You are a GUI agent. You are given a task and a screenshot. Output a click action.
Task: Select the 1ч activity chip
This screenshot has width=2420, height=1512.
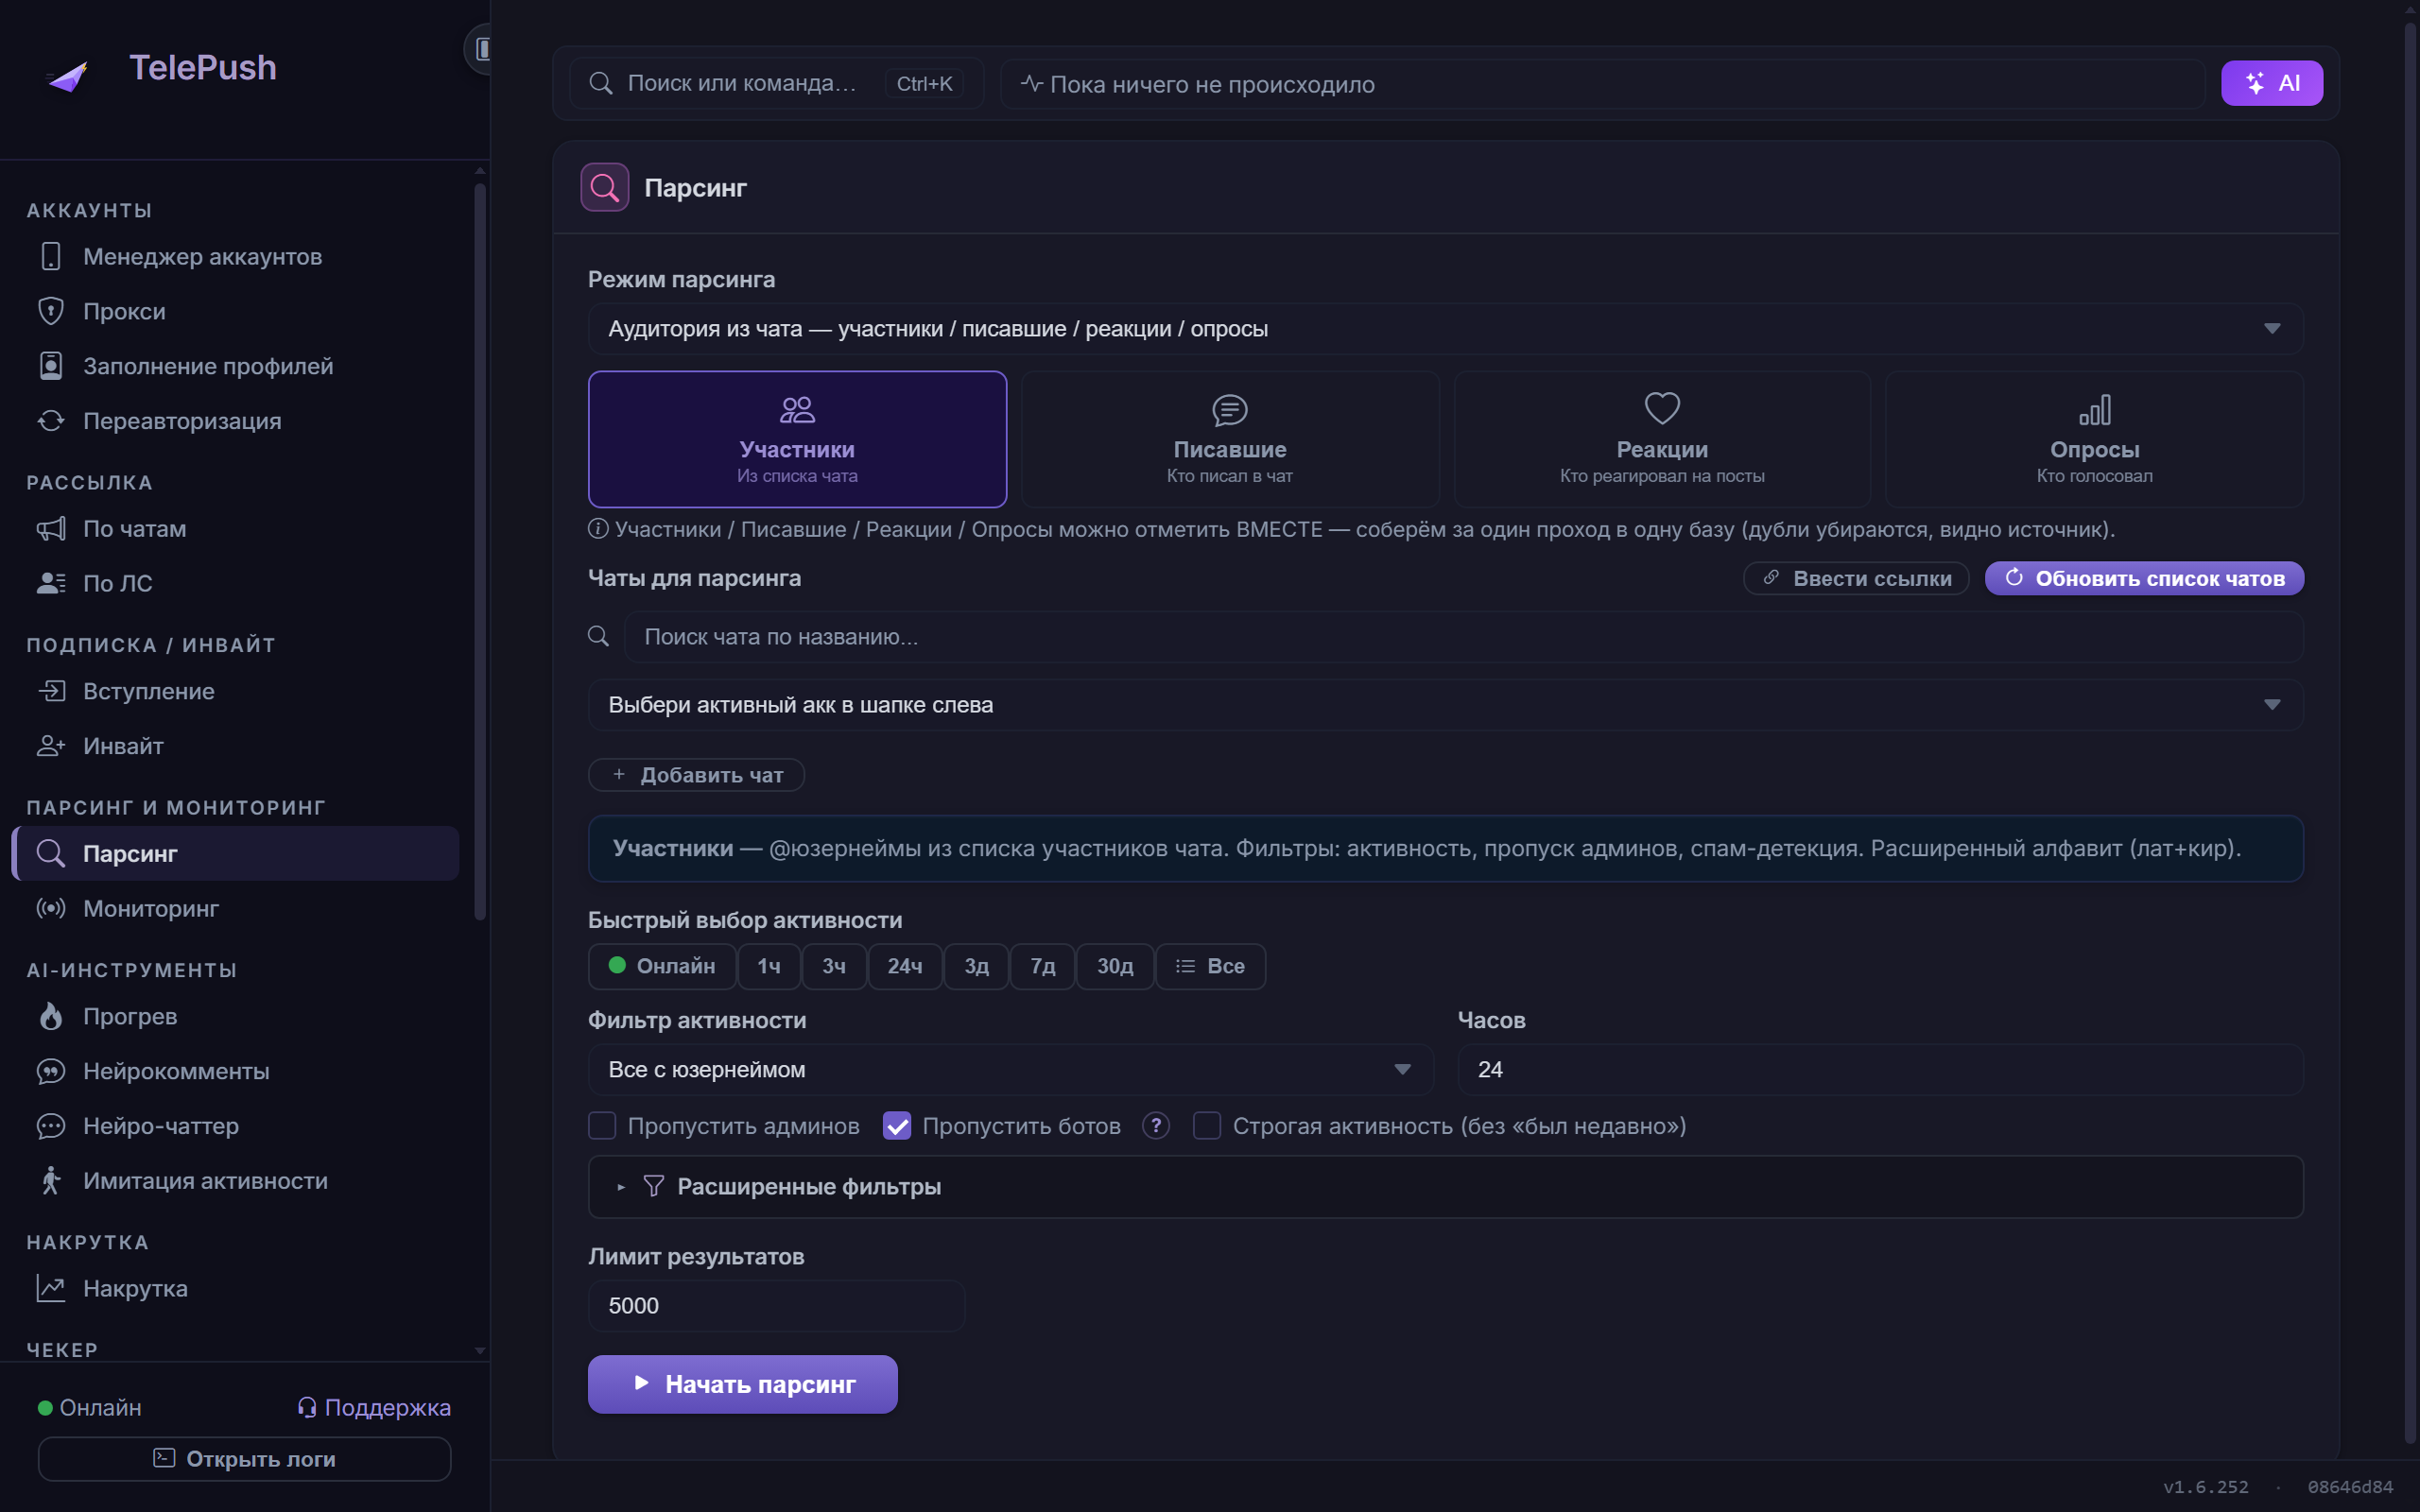(769, 966)
